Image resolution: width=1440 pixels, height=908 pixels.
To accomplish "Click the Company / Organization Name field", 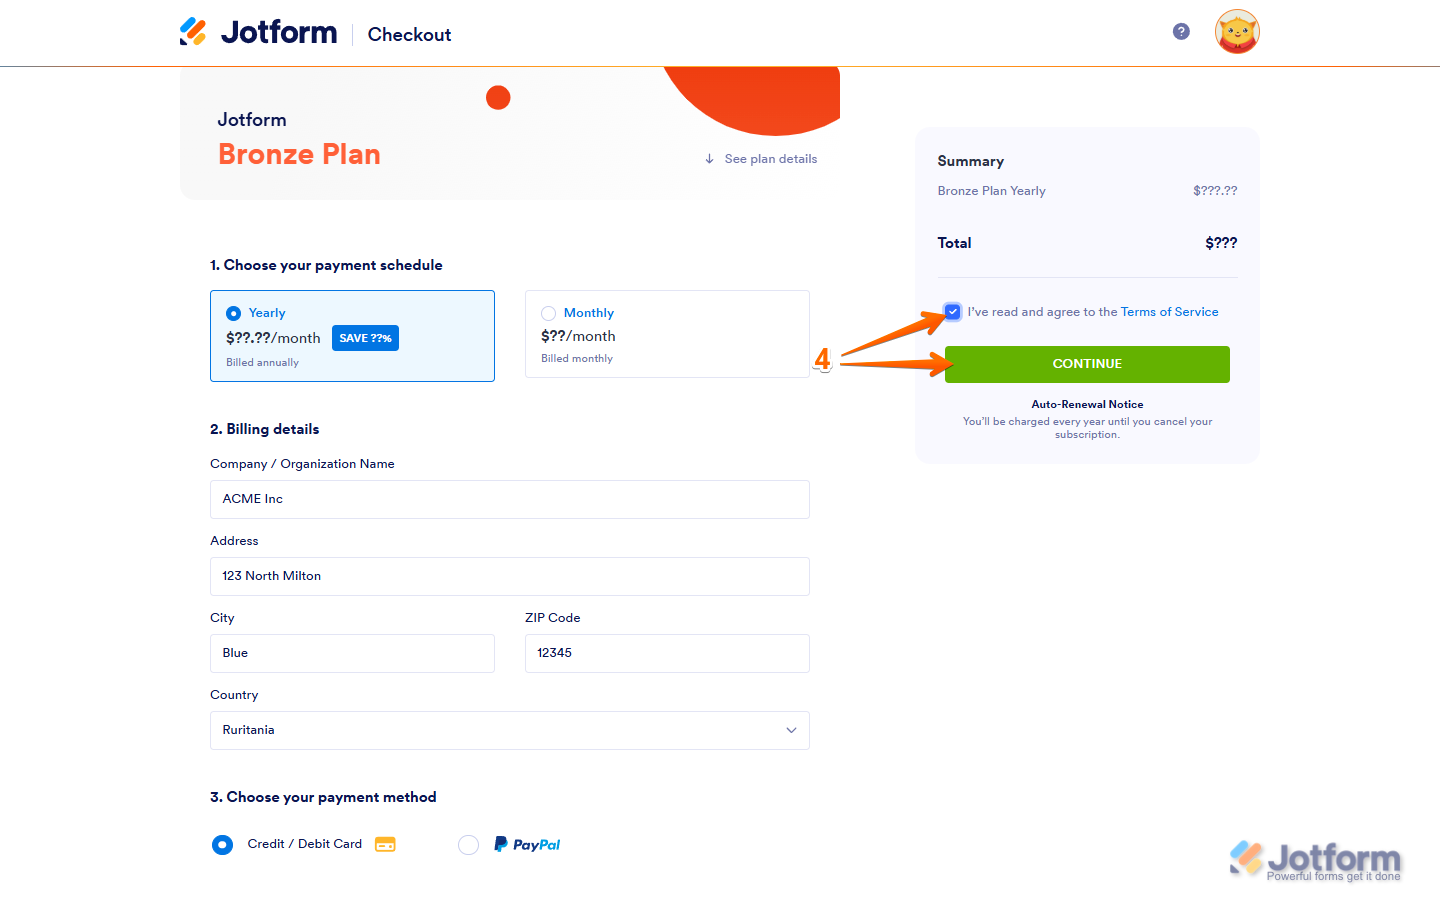I will (509, 499).
